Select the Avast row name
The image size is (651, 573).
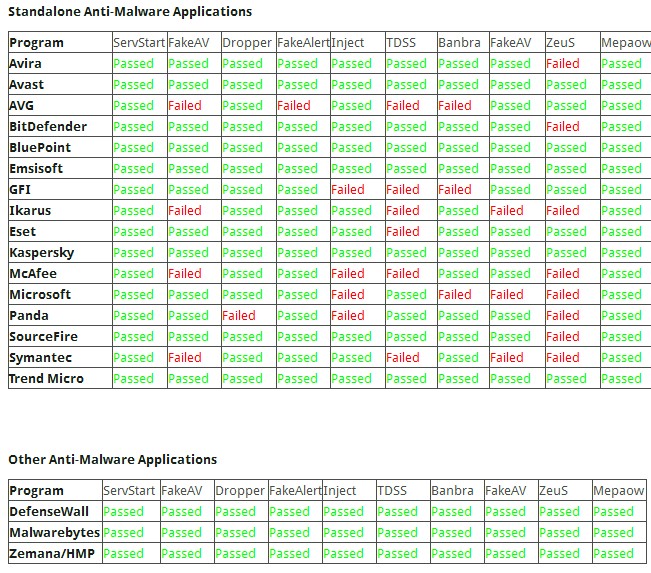pos(26,85)
